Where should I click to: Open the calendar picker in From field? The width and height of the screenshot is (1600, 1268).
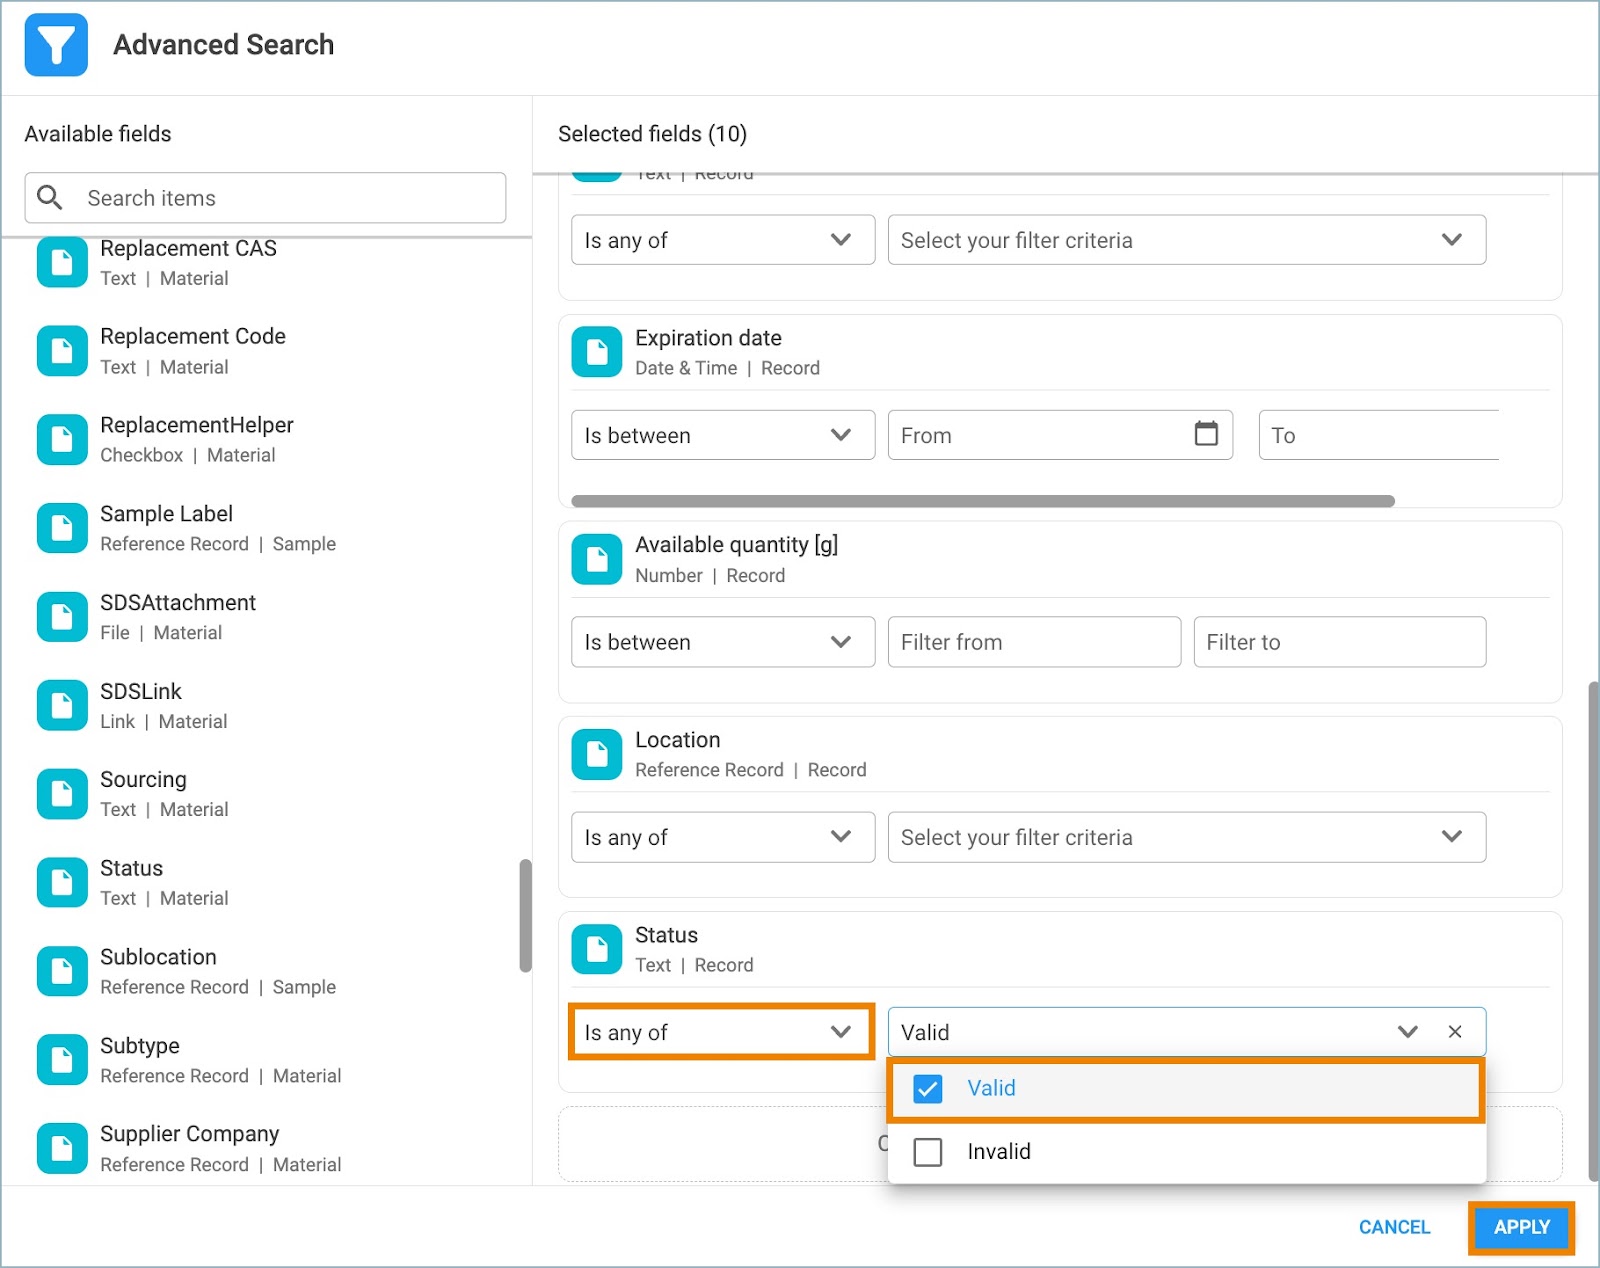[x=1206, y=434]
